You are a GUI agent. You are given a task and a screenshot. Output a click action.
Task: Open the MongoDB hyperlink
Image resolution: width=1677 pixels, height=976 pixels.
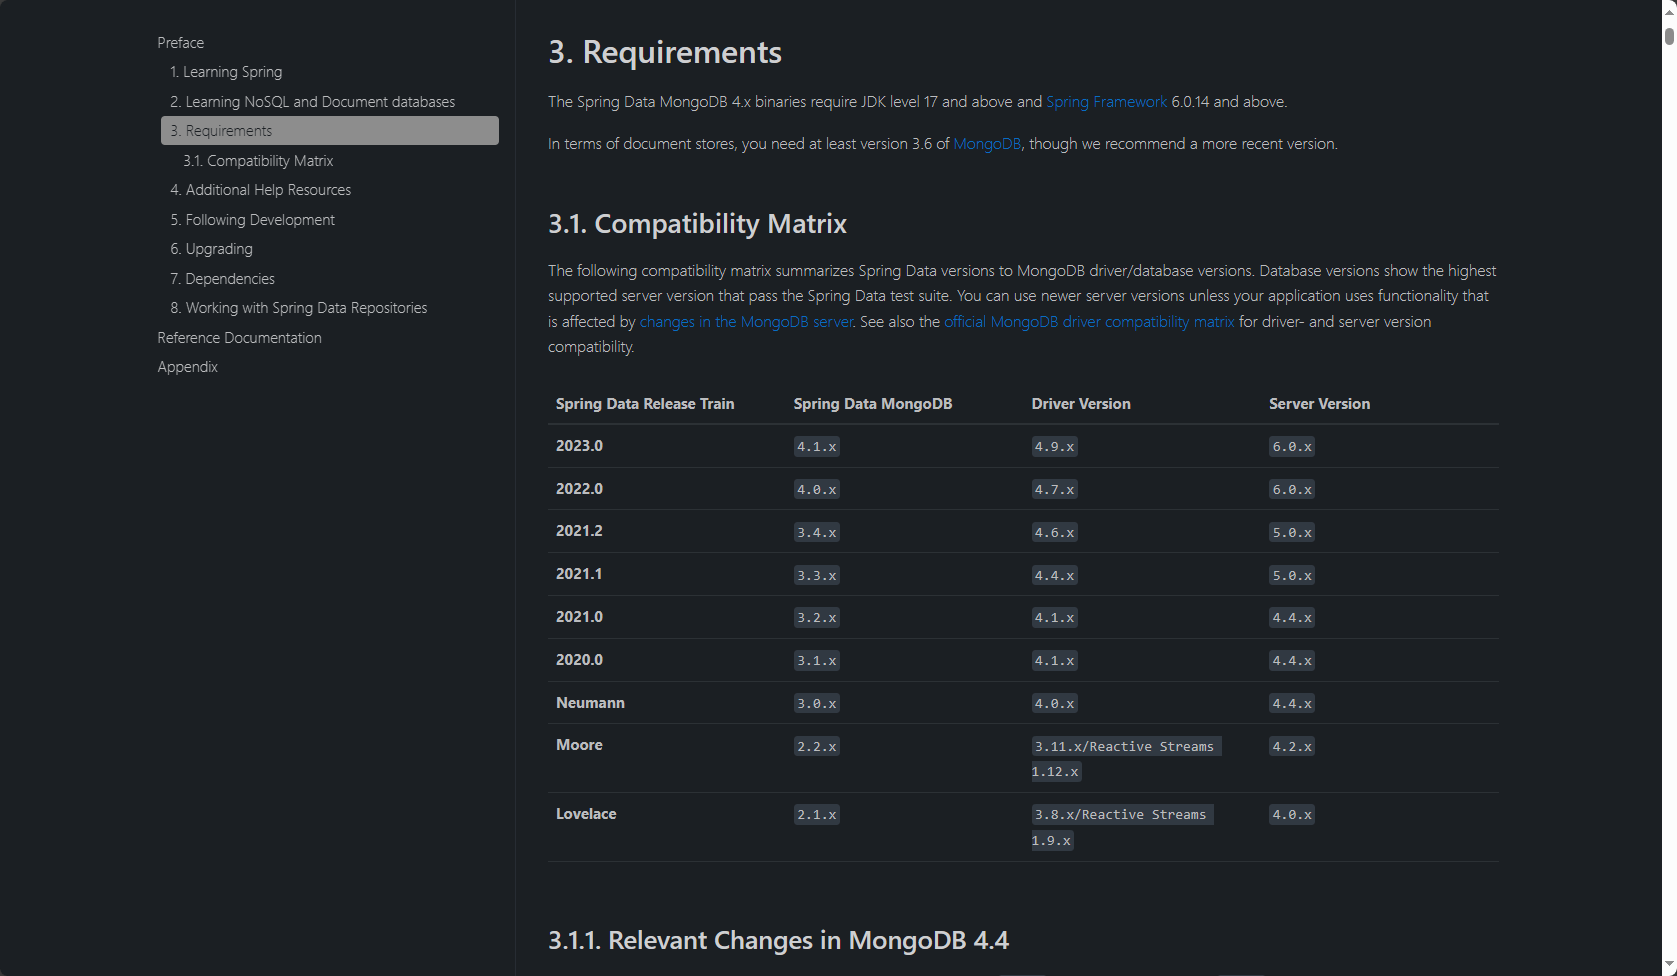click(986, 144)
